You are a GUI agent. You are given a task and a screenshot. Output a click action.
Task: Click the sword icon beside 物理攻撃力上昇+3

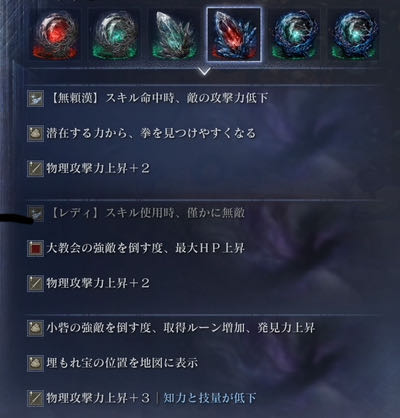pos(35,398)
